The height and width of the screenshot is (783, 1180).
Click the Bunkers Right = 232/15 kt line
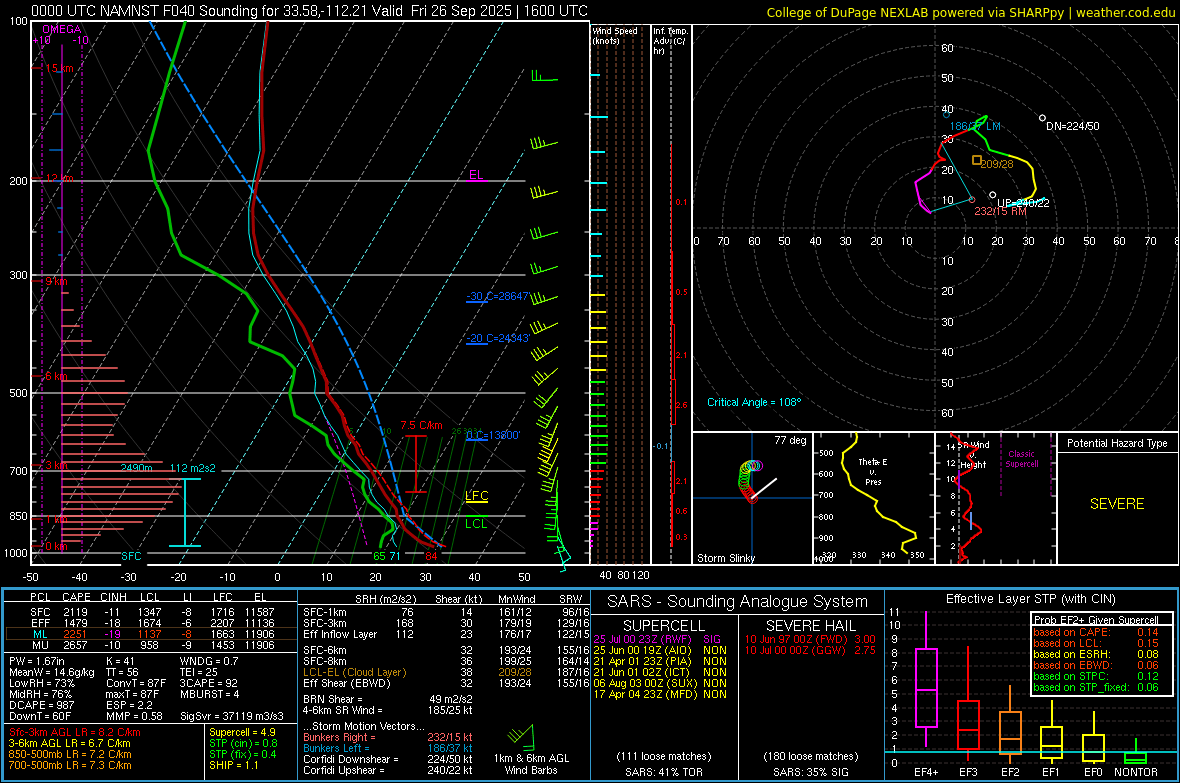pos(387,737)
